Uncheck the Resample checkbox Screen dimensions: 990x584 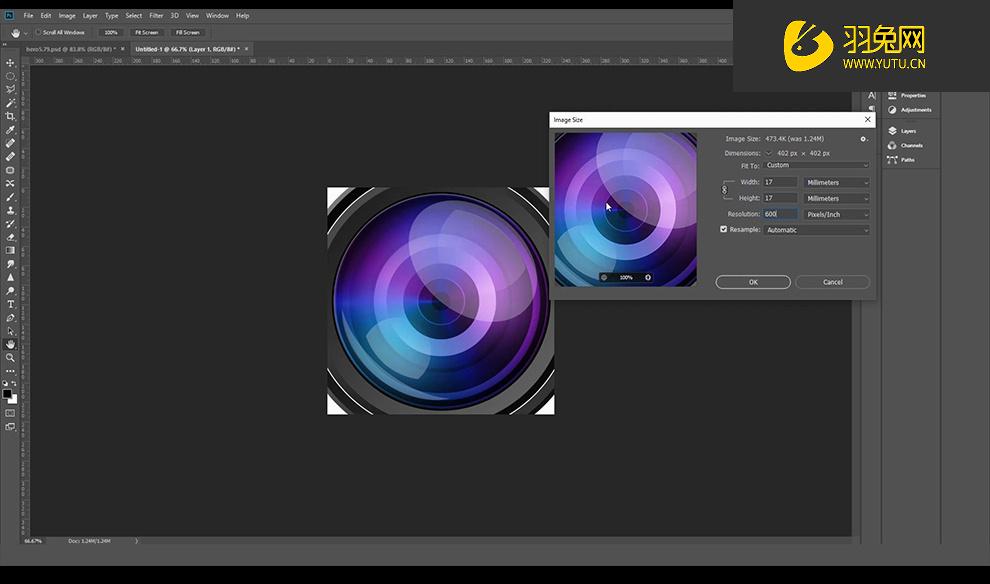click(724, 229)
